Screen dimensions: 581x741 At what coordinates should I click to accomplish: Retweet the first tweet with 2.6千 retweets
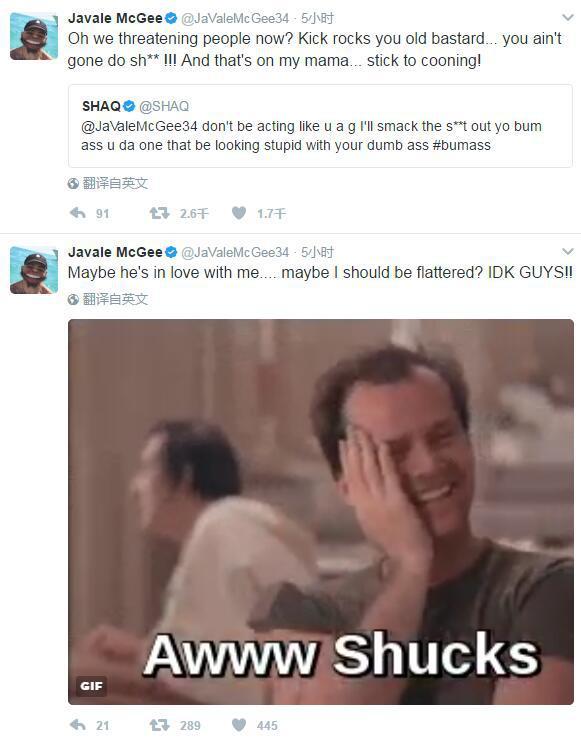tap(159, 213)
